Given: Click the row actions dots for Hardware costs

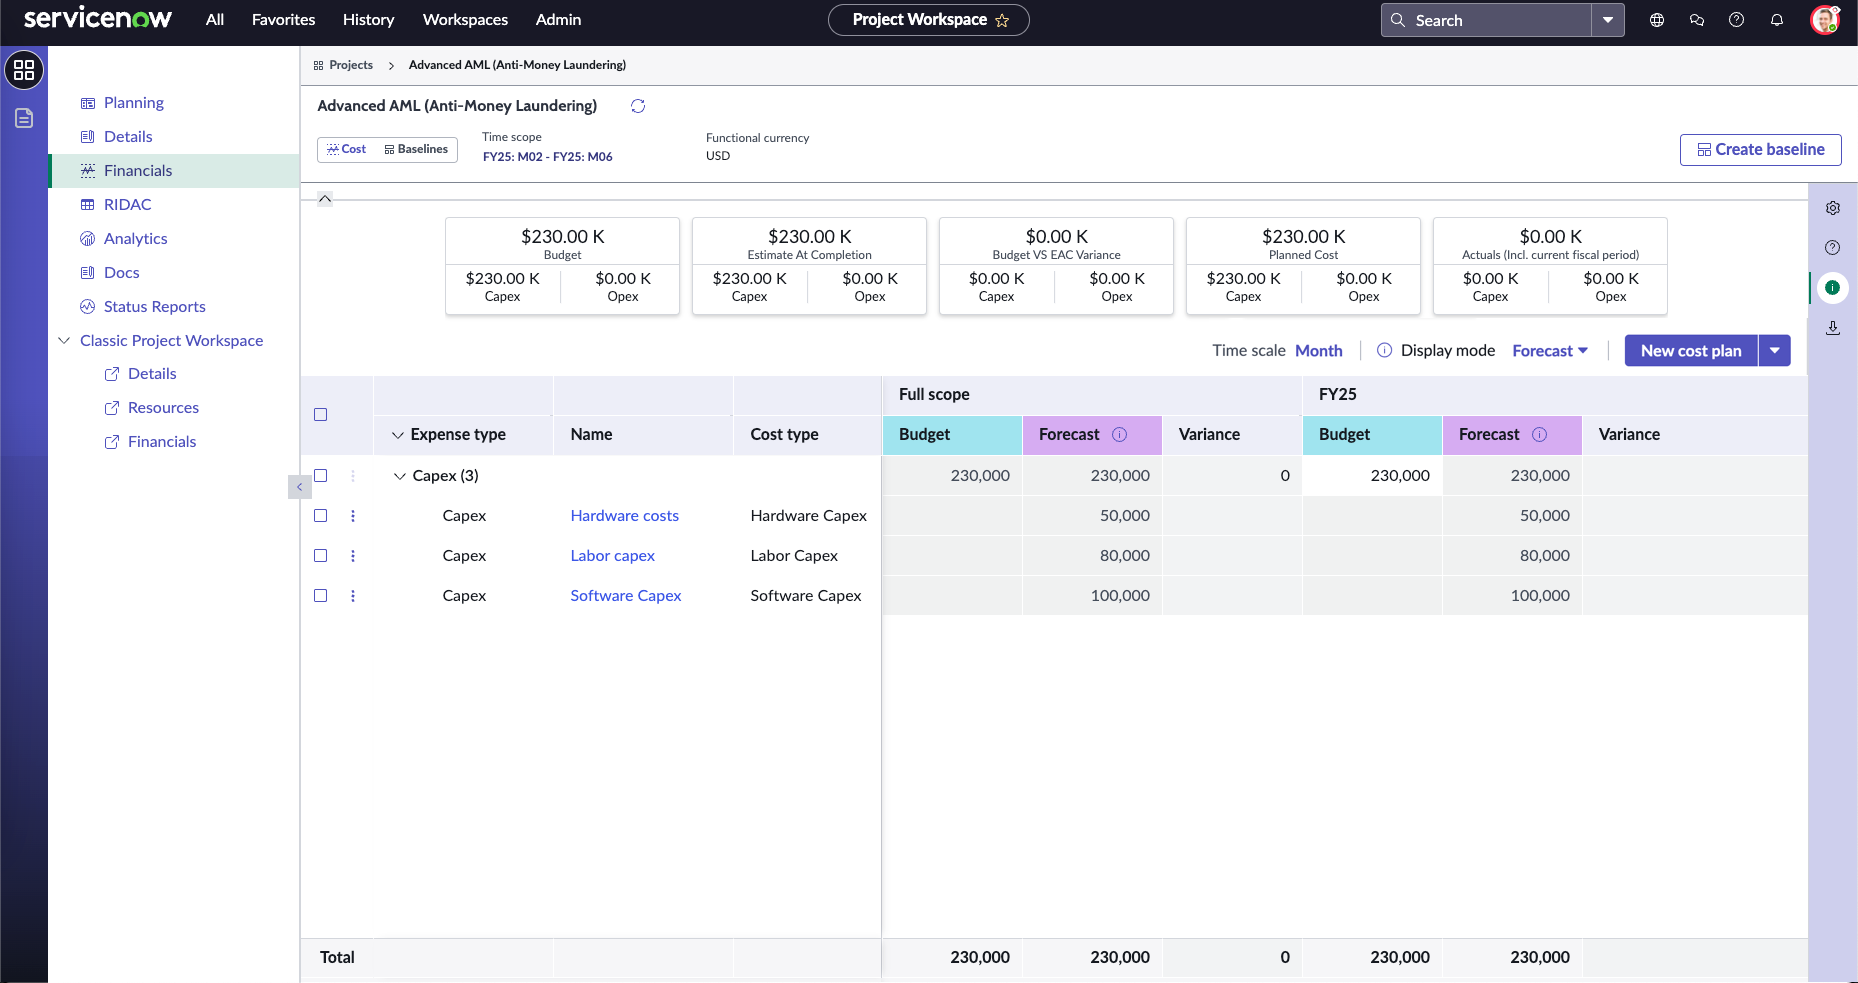Looking at the screenshot, I should [353, 516].
